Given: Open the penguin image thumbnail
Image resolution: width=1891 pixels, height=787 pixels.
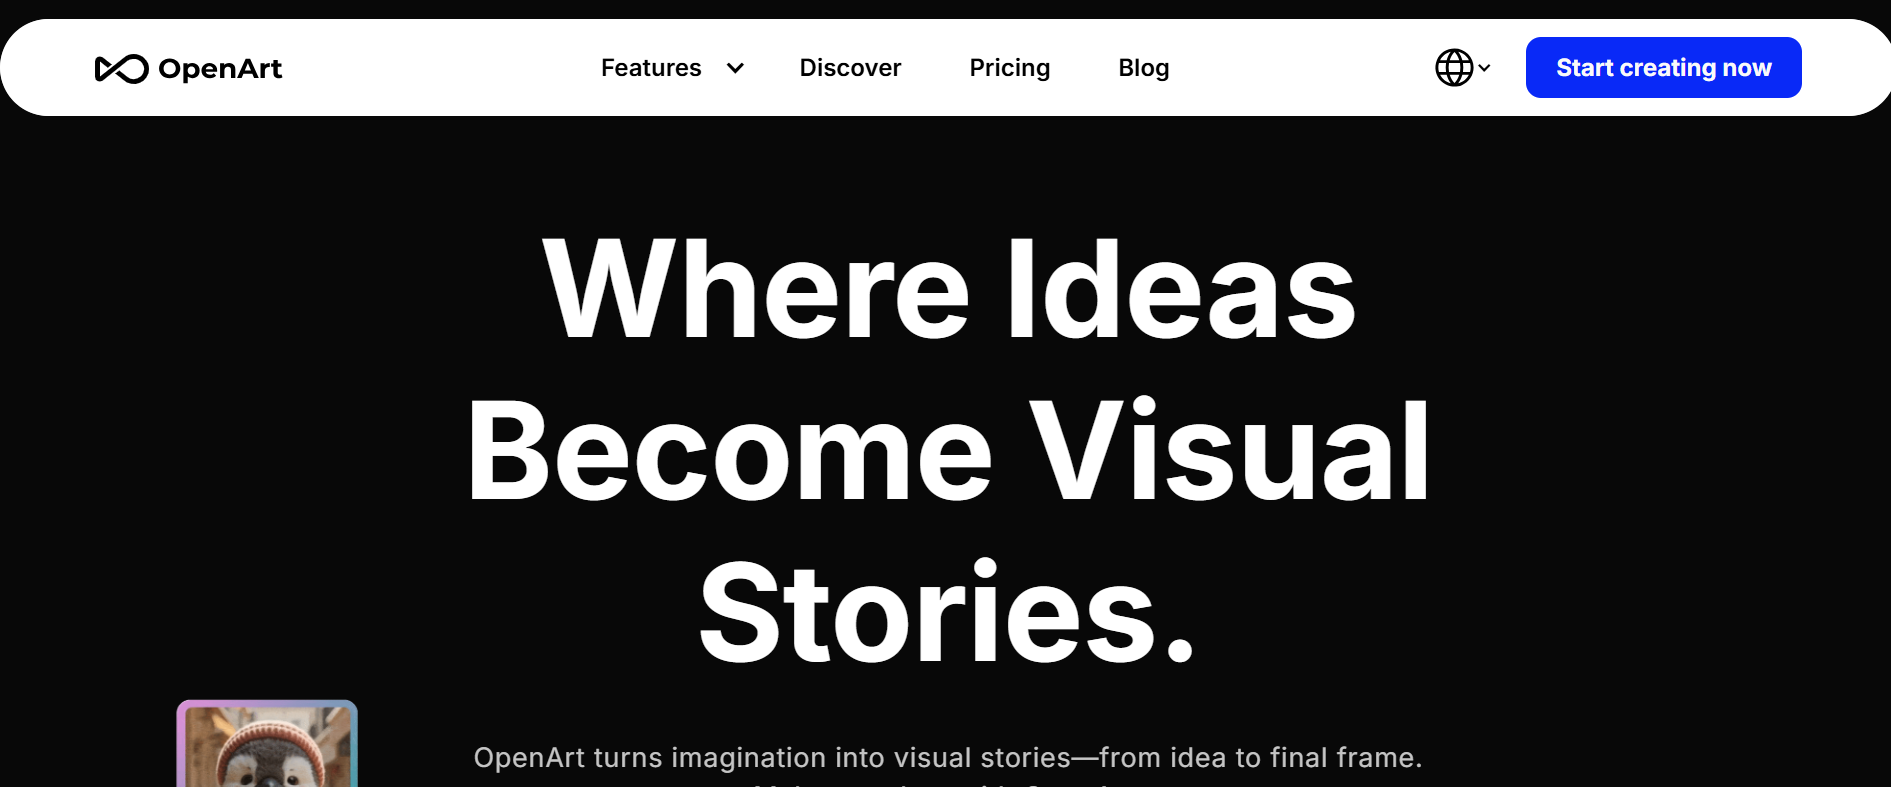Looking at the screenshot, I should coord(267,745).
